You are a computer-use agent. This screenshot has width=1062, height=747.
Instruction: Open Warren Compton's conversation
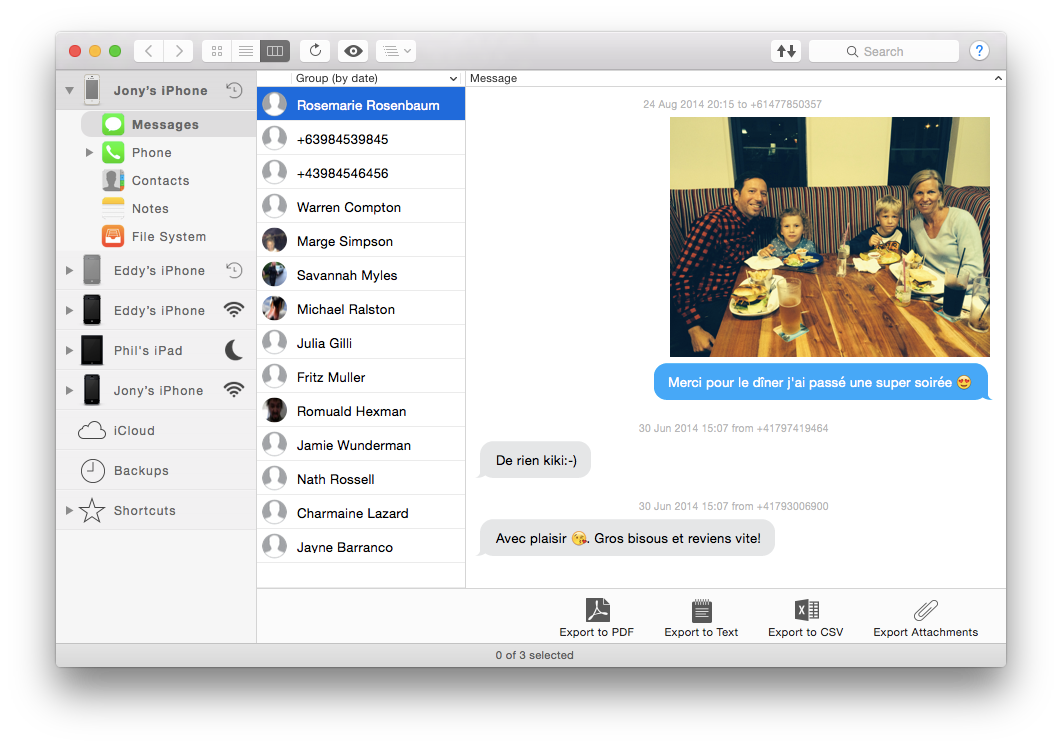pyautogui.click(x=361, y=207)
